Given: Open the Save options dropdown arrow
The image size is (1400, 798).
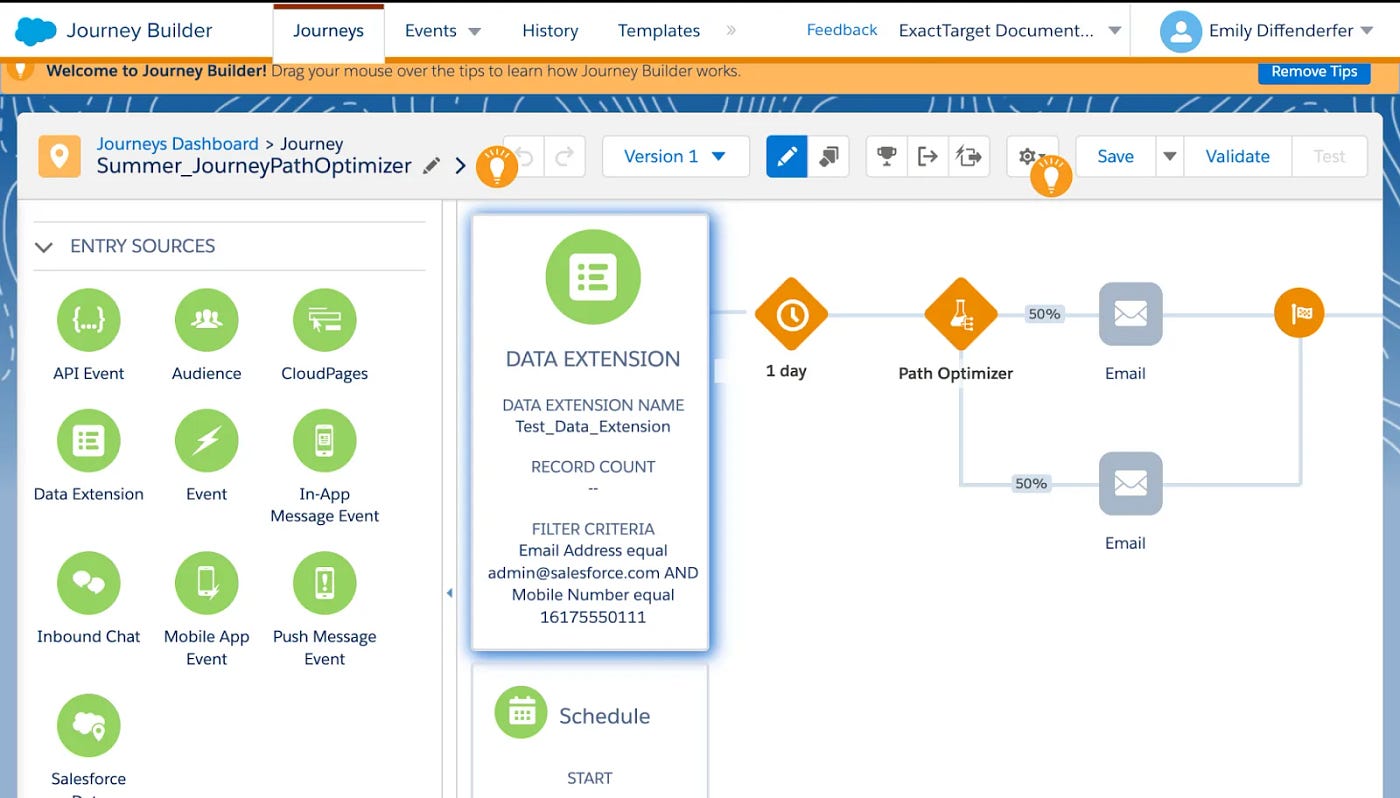Looking at the screenshot, I should coord(1169,156).
